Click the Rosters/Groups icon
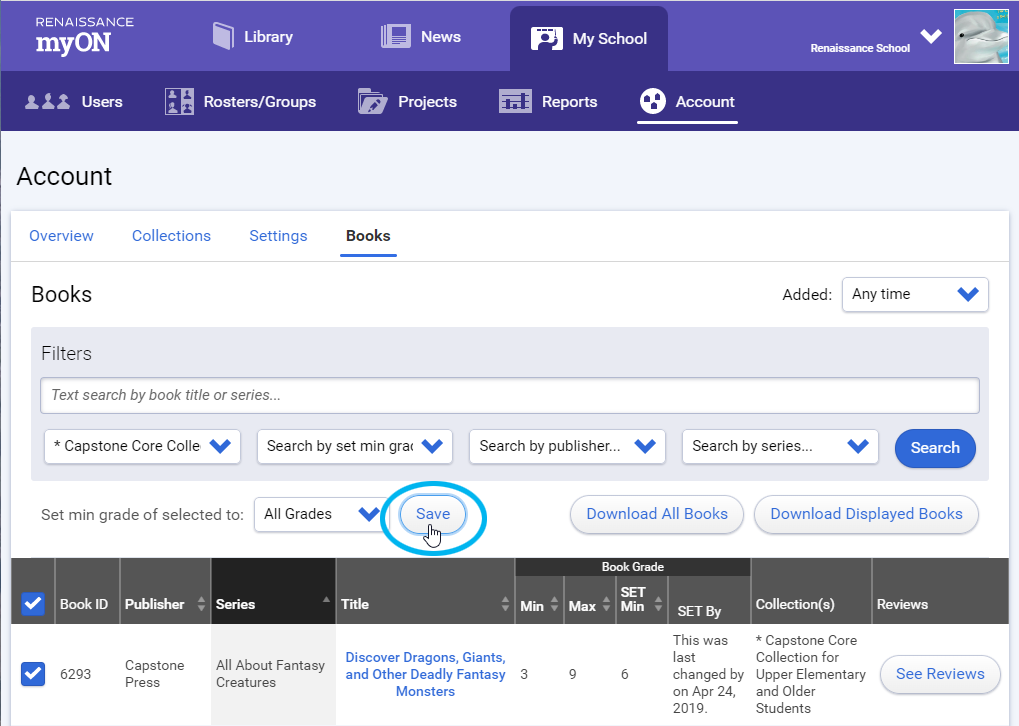Image resolution: width=1019 pixels, height=726 pixels. pyautogui.click(x=179, y=101)
